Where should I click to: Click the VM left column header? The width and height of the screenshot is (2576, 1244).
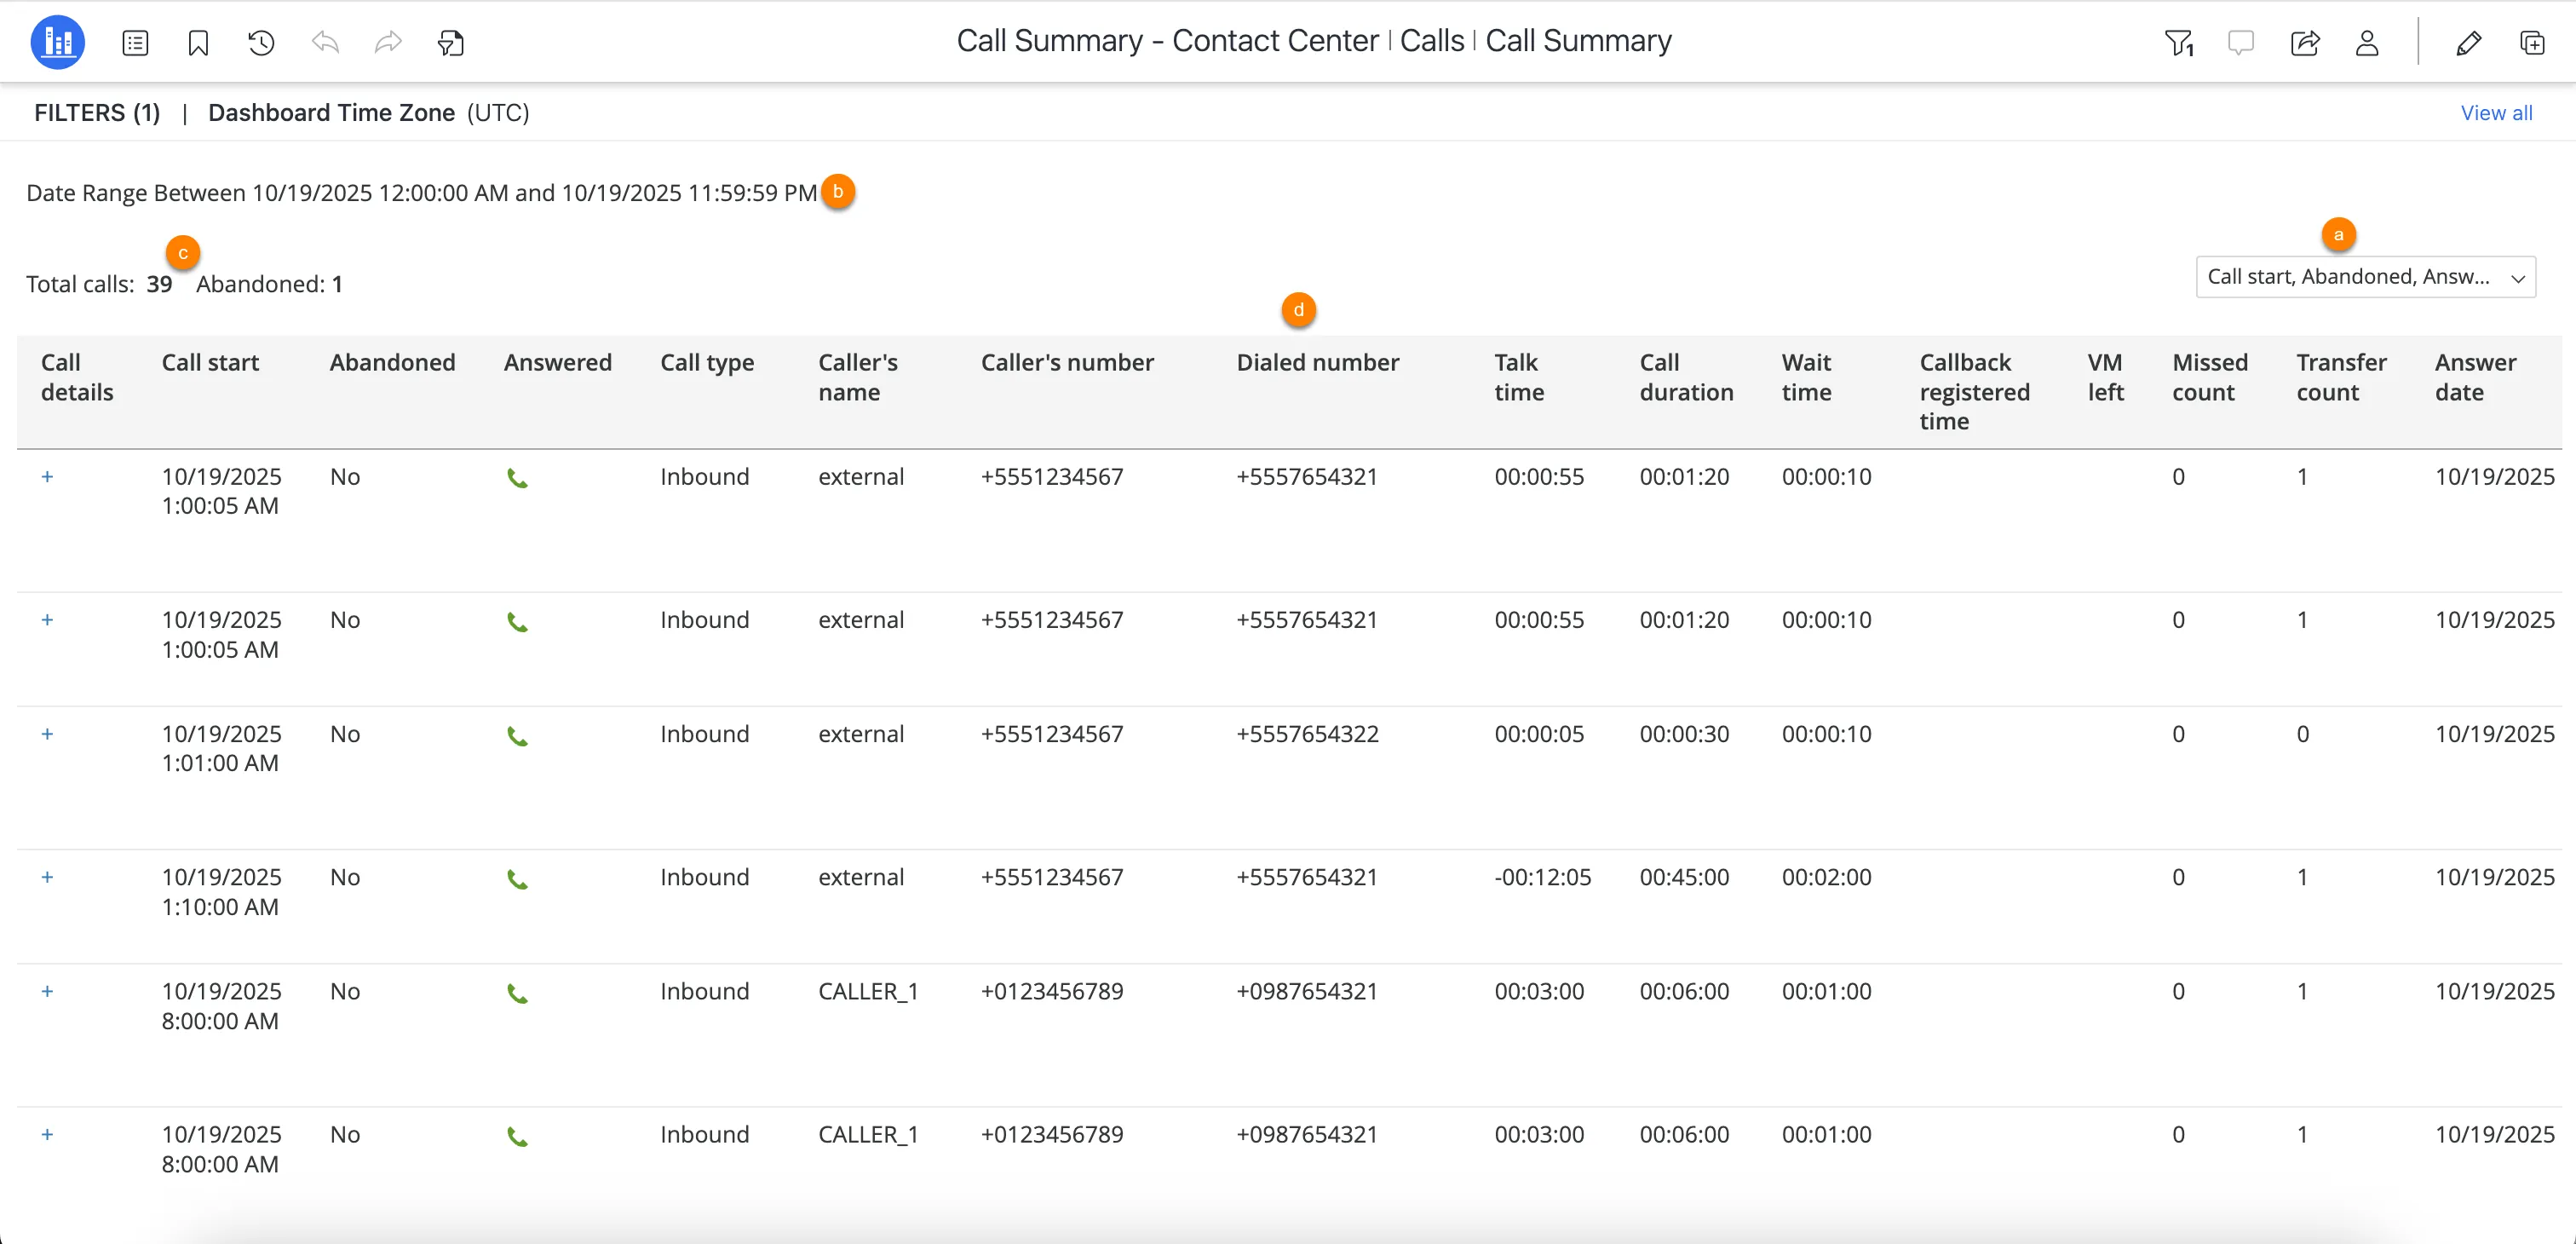point(2105,377)
